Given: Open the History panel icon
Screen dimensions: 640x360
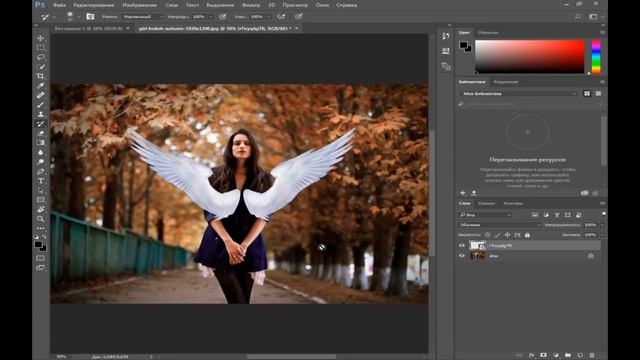Looking at the screenshot, I should 445,36.
